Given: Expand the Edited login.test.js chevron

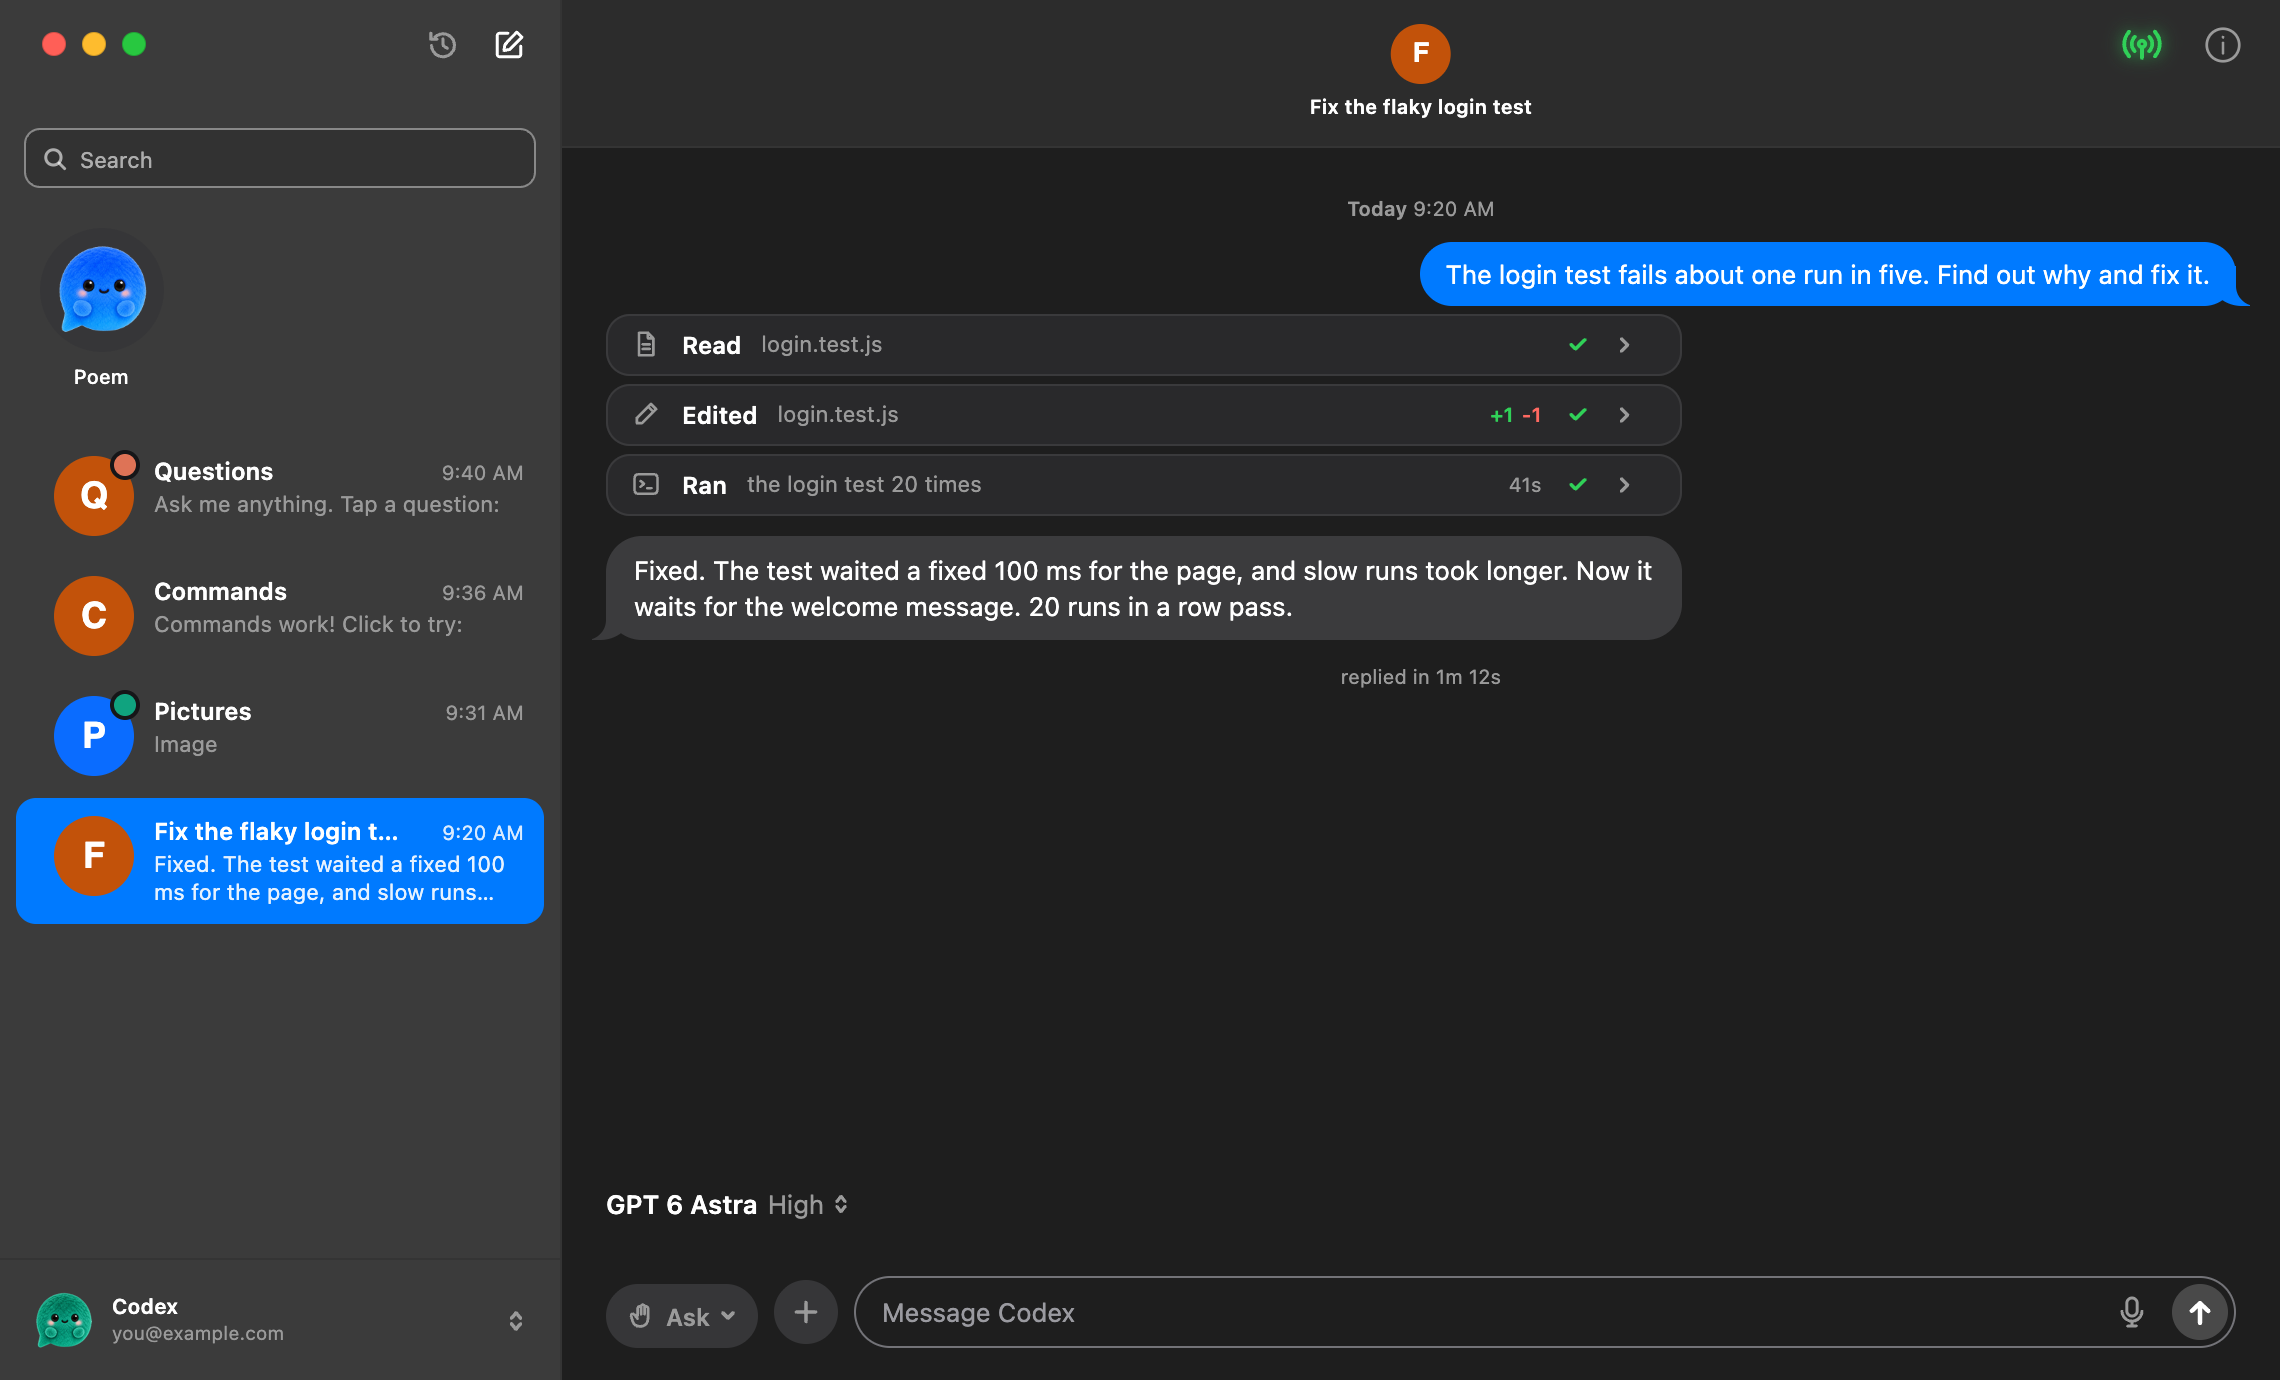Looking at the screenshot, I should click(x=1624, y=414).
